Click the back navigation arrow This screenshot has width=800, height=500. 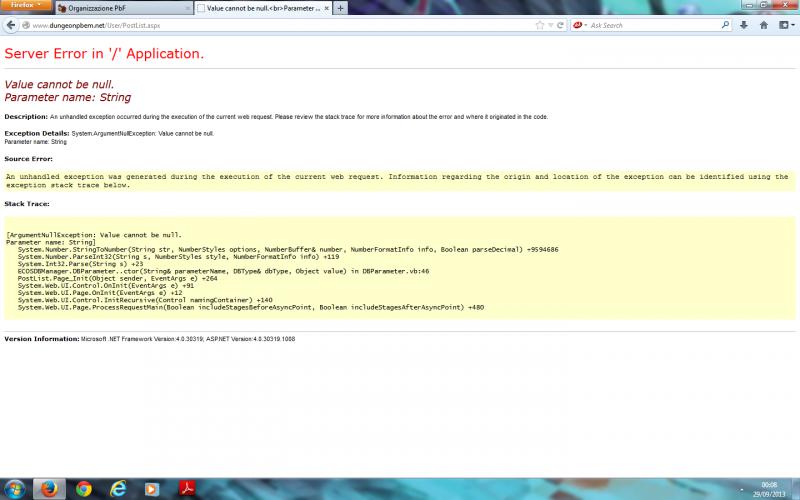point(12,25)
